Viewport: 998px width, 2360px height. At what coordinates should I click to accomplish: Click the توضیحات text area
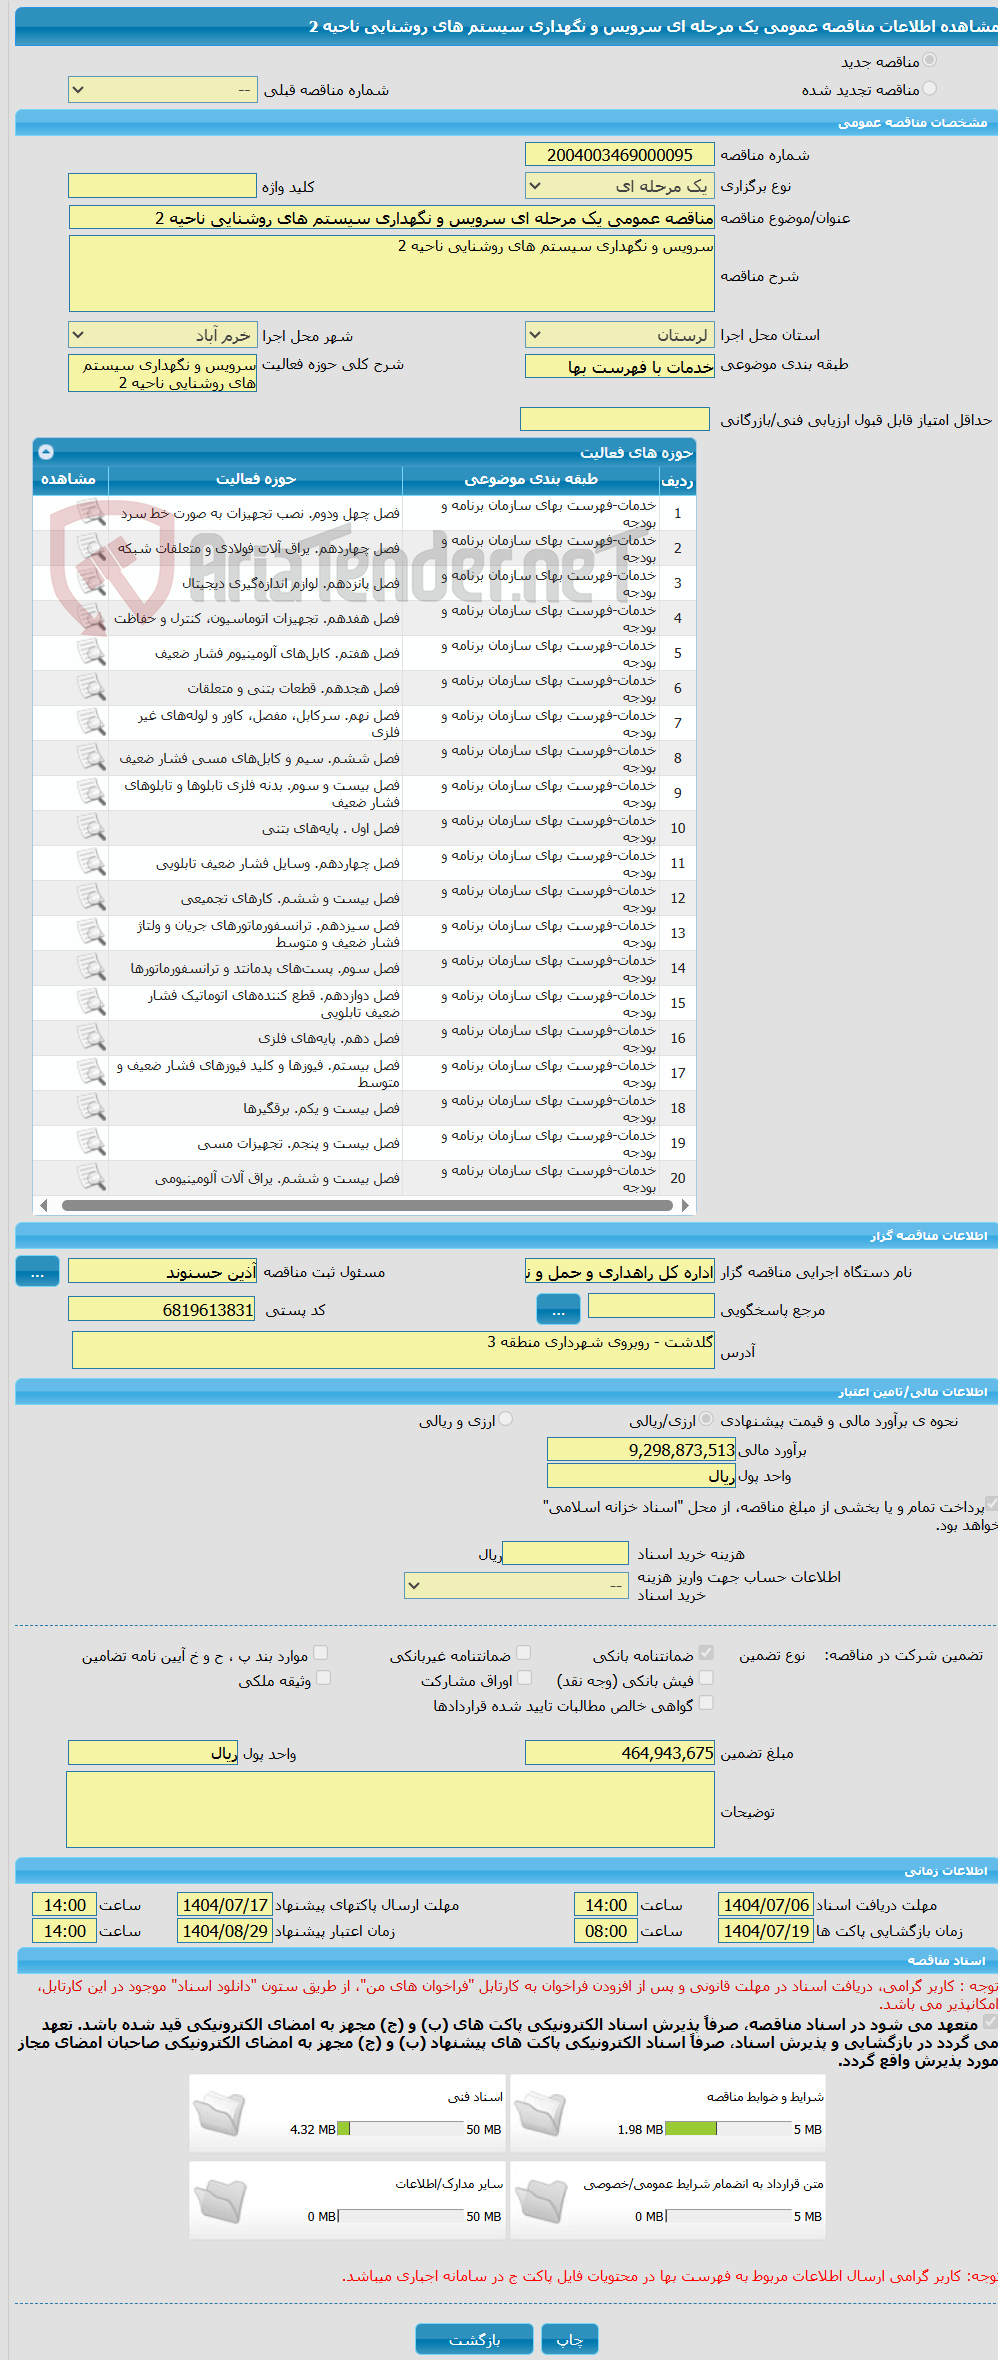pos(390,1809)
